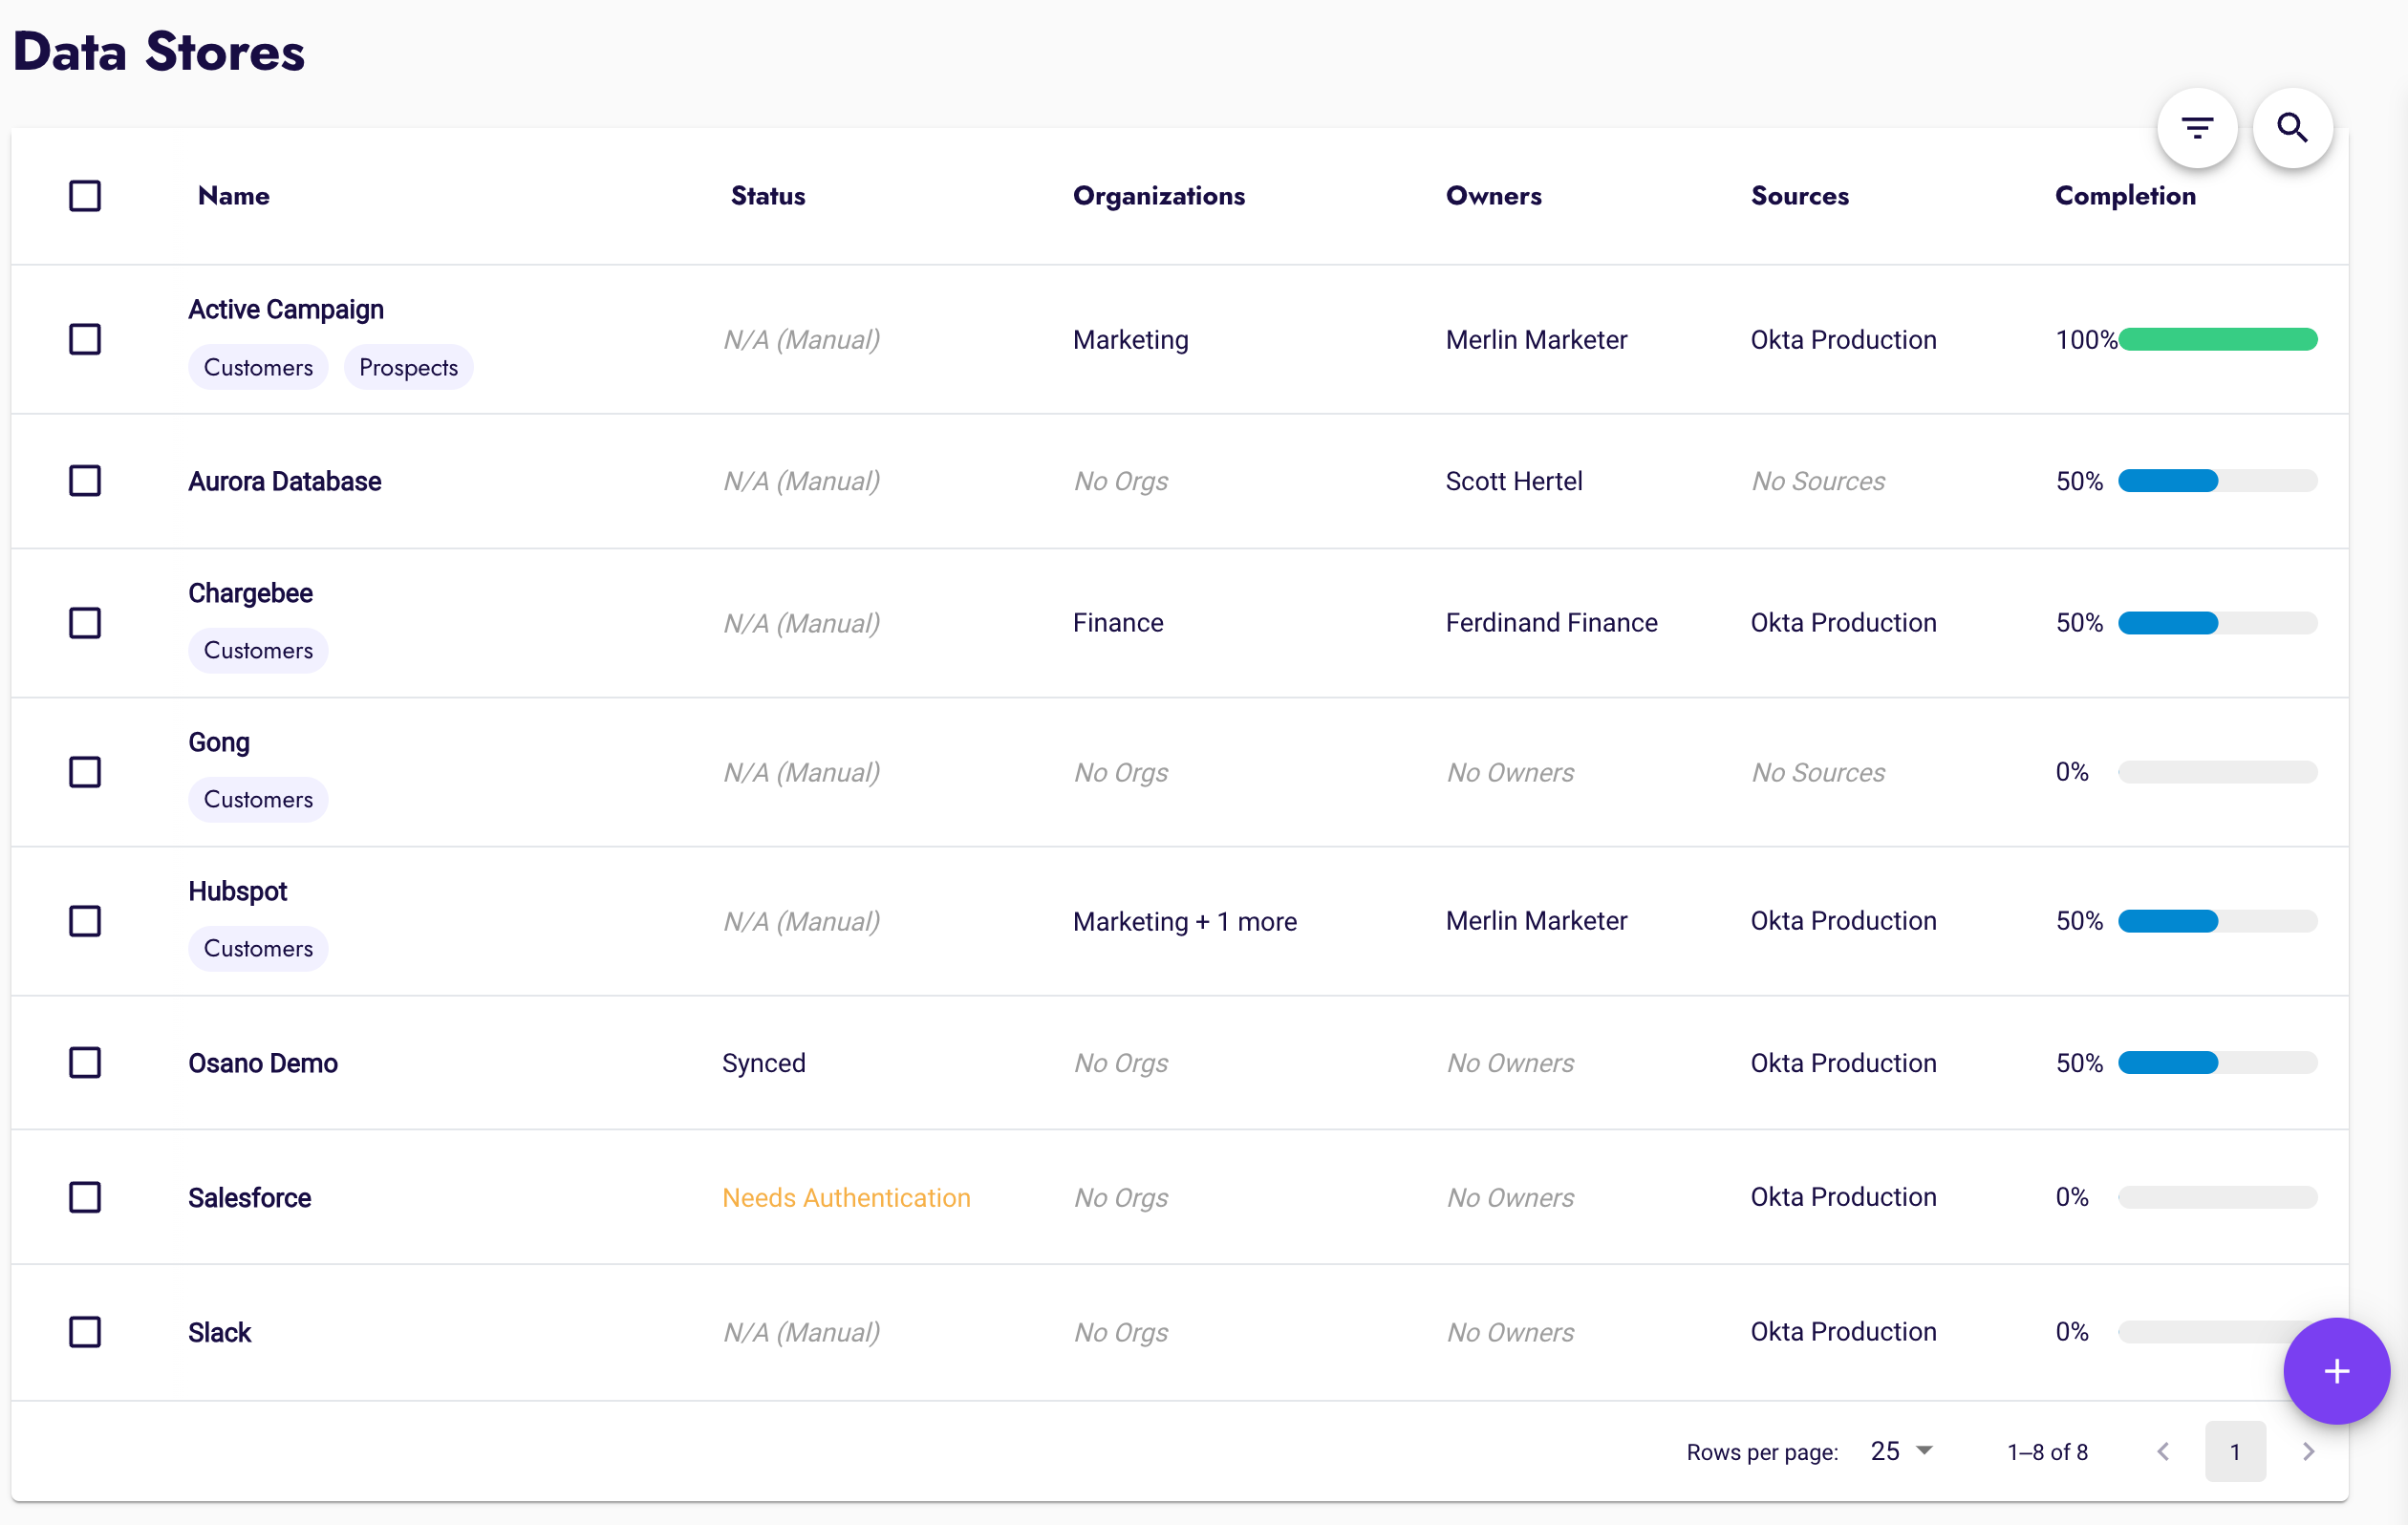
Task: Click the 100% progress bar for Active Campaign
Action: [x=2218, y=339]
